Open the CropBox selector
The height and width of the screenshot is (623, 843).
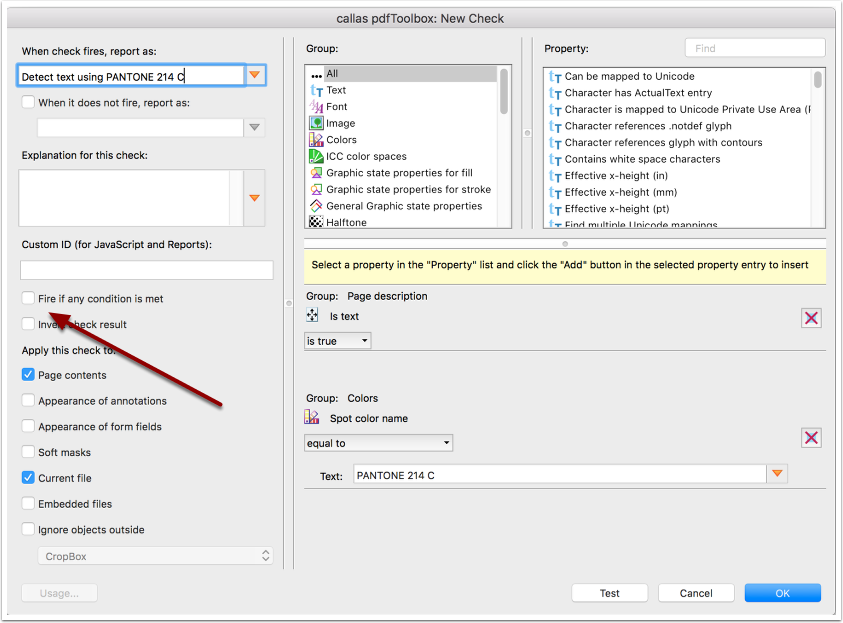pos(155,556)
